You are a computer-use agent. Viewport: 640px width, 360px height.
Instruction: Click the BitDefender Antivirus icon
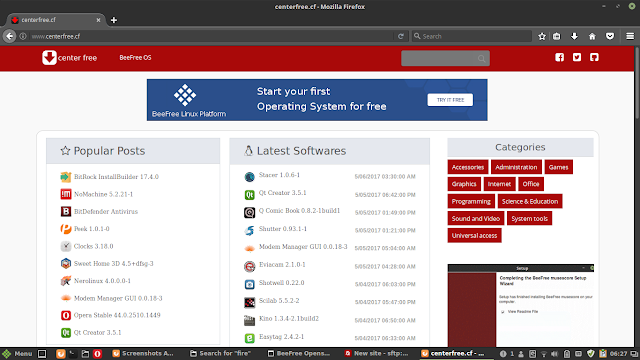[x=66, y=211]
